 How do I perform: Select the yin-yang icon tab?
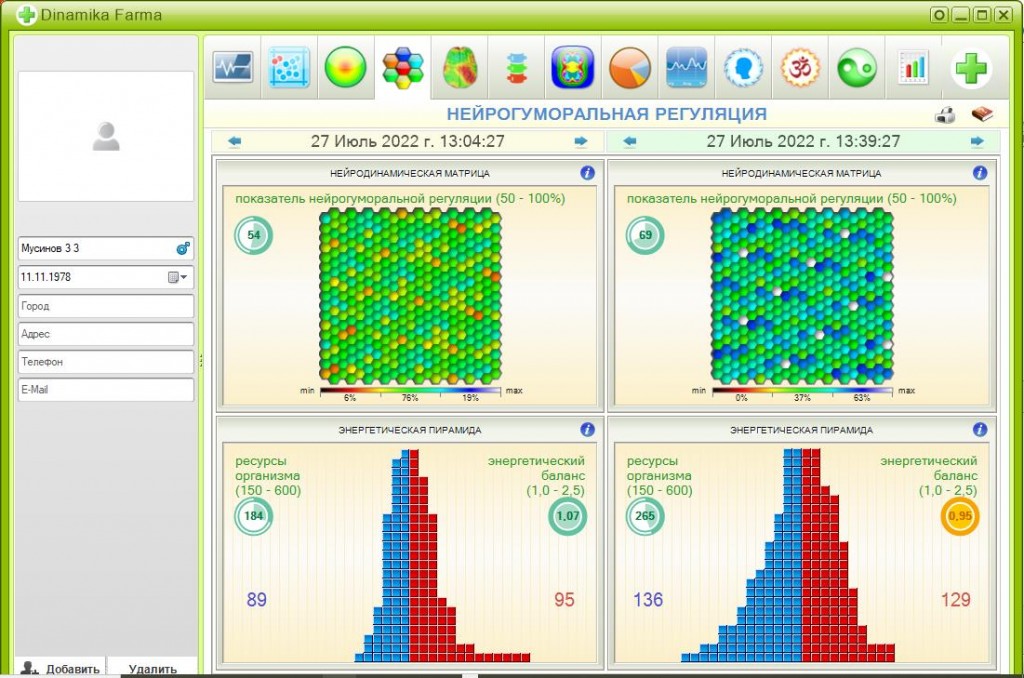[856, 67]
